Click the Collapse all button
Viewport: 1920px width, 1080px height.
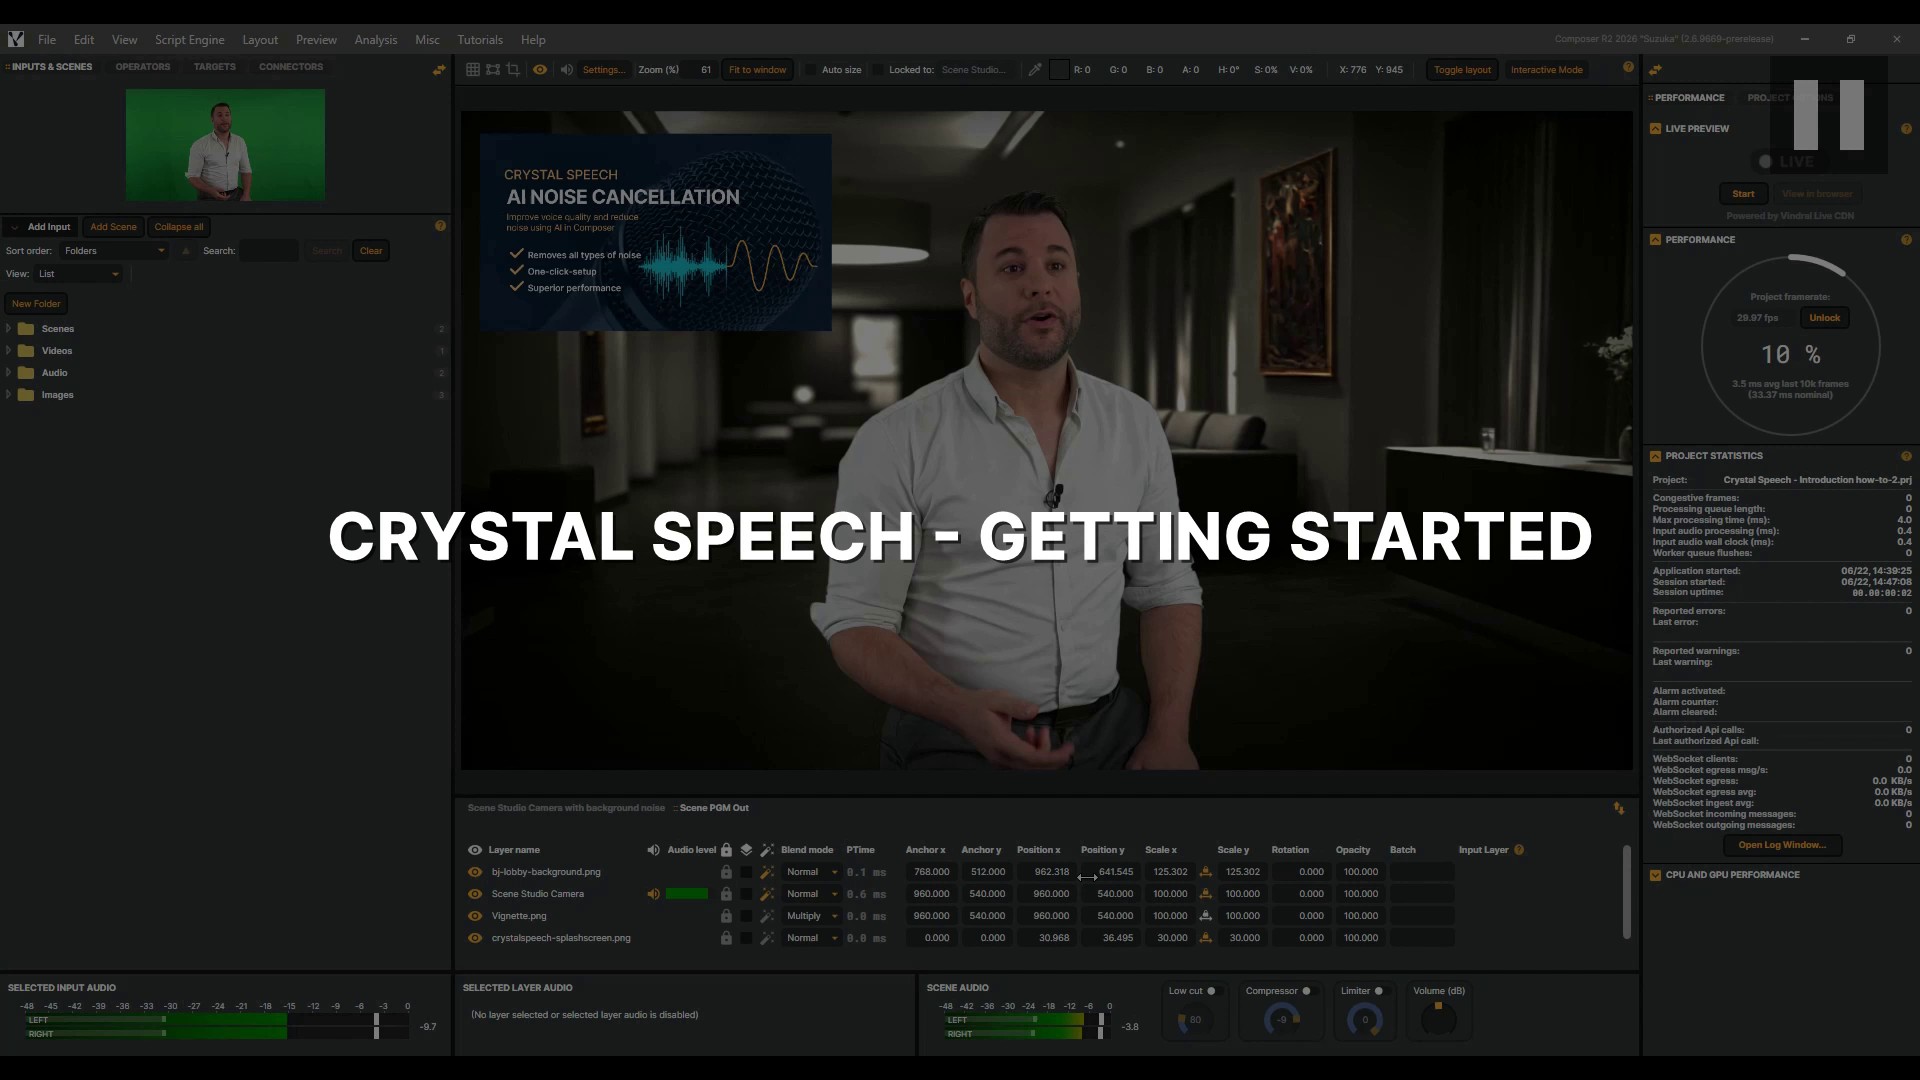coord(179,227)
